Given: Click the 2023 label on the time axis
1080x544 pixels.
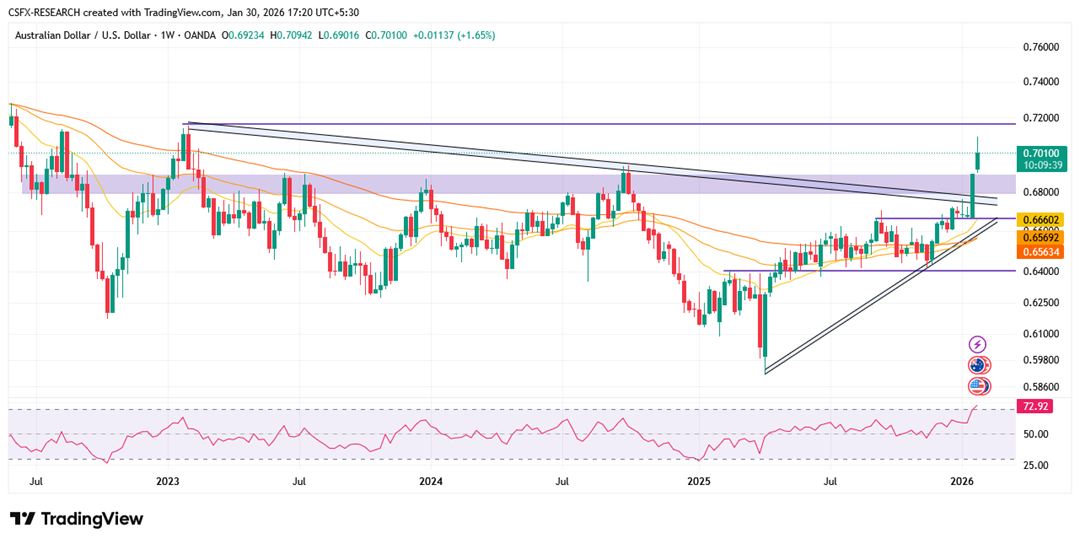Looking at the screenshot, I should 167,481.
